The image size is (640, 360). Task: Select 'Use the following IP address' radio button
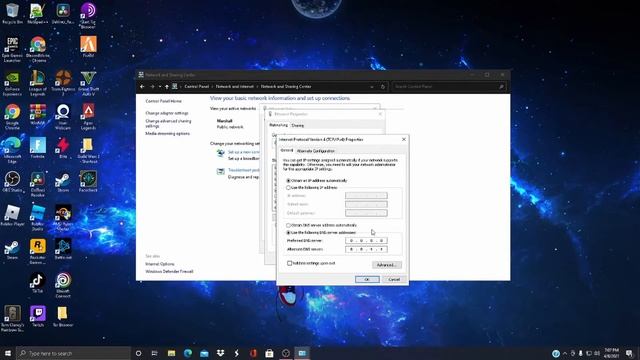click(288, 188)
